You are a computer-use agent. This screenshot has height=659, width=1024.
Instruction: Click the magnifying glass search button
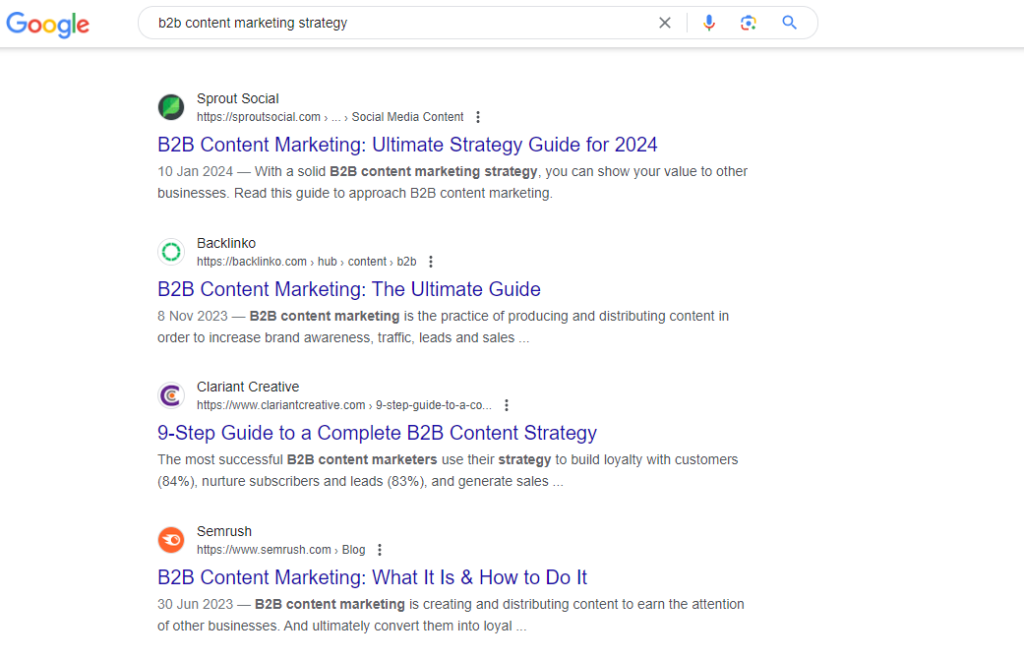point(790,23)
